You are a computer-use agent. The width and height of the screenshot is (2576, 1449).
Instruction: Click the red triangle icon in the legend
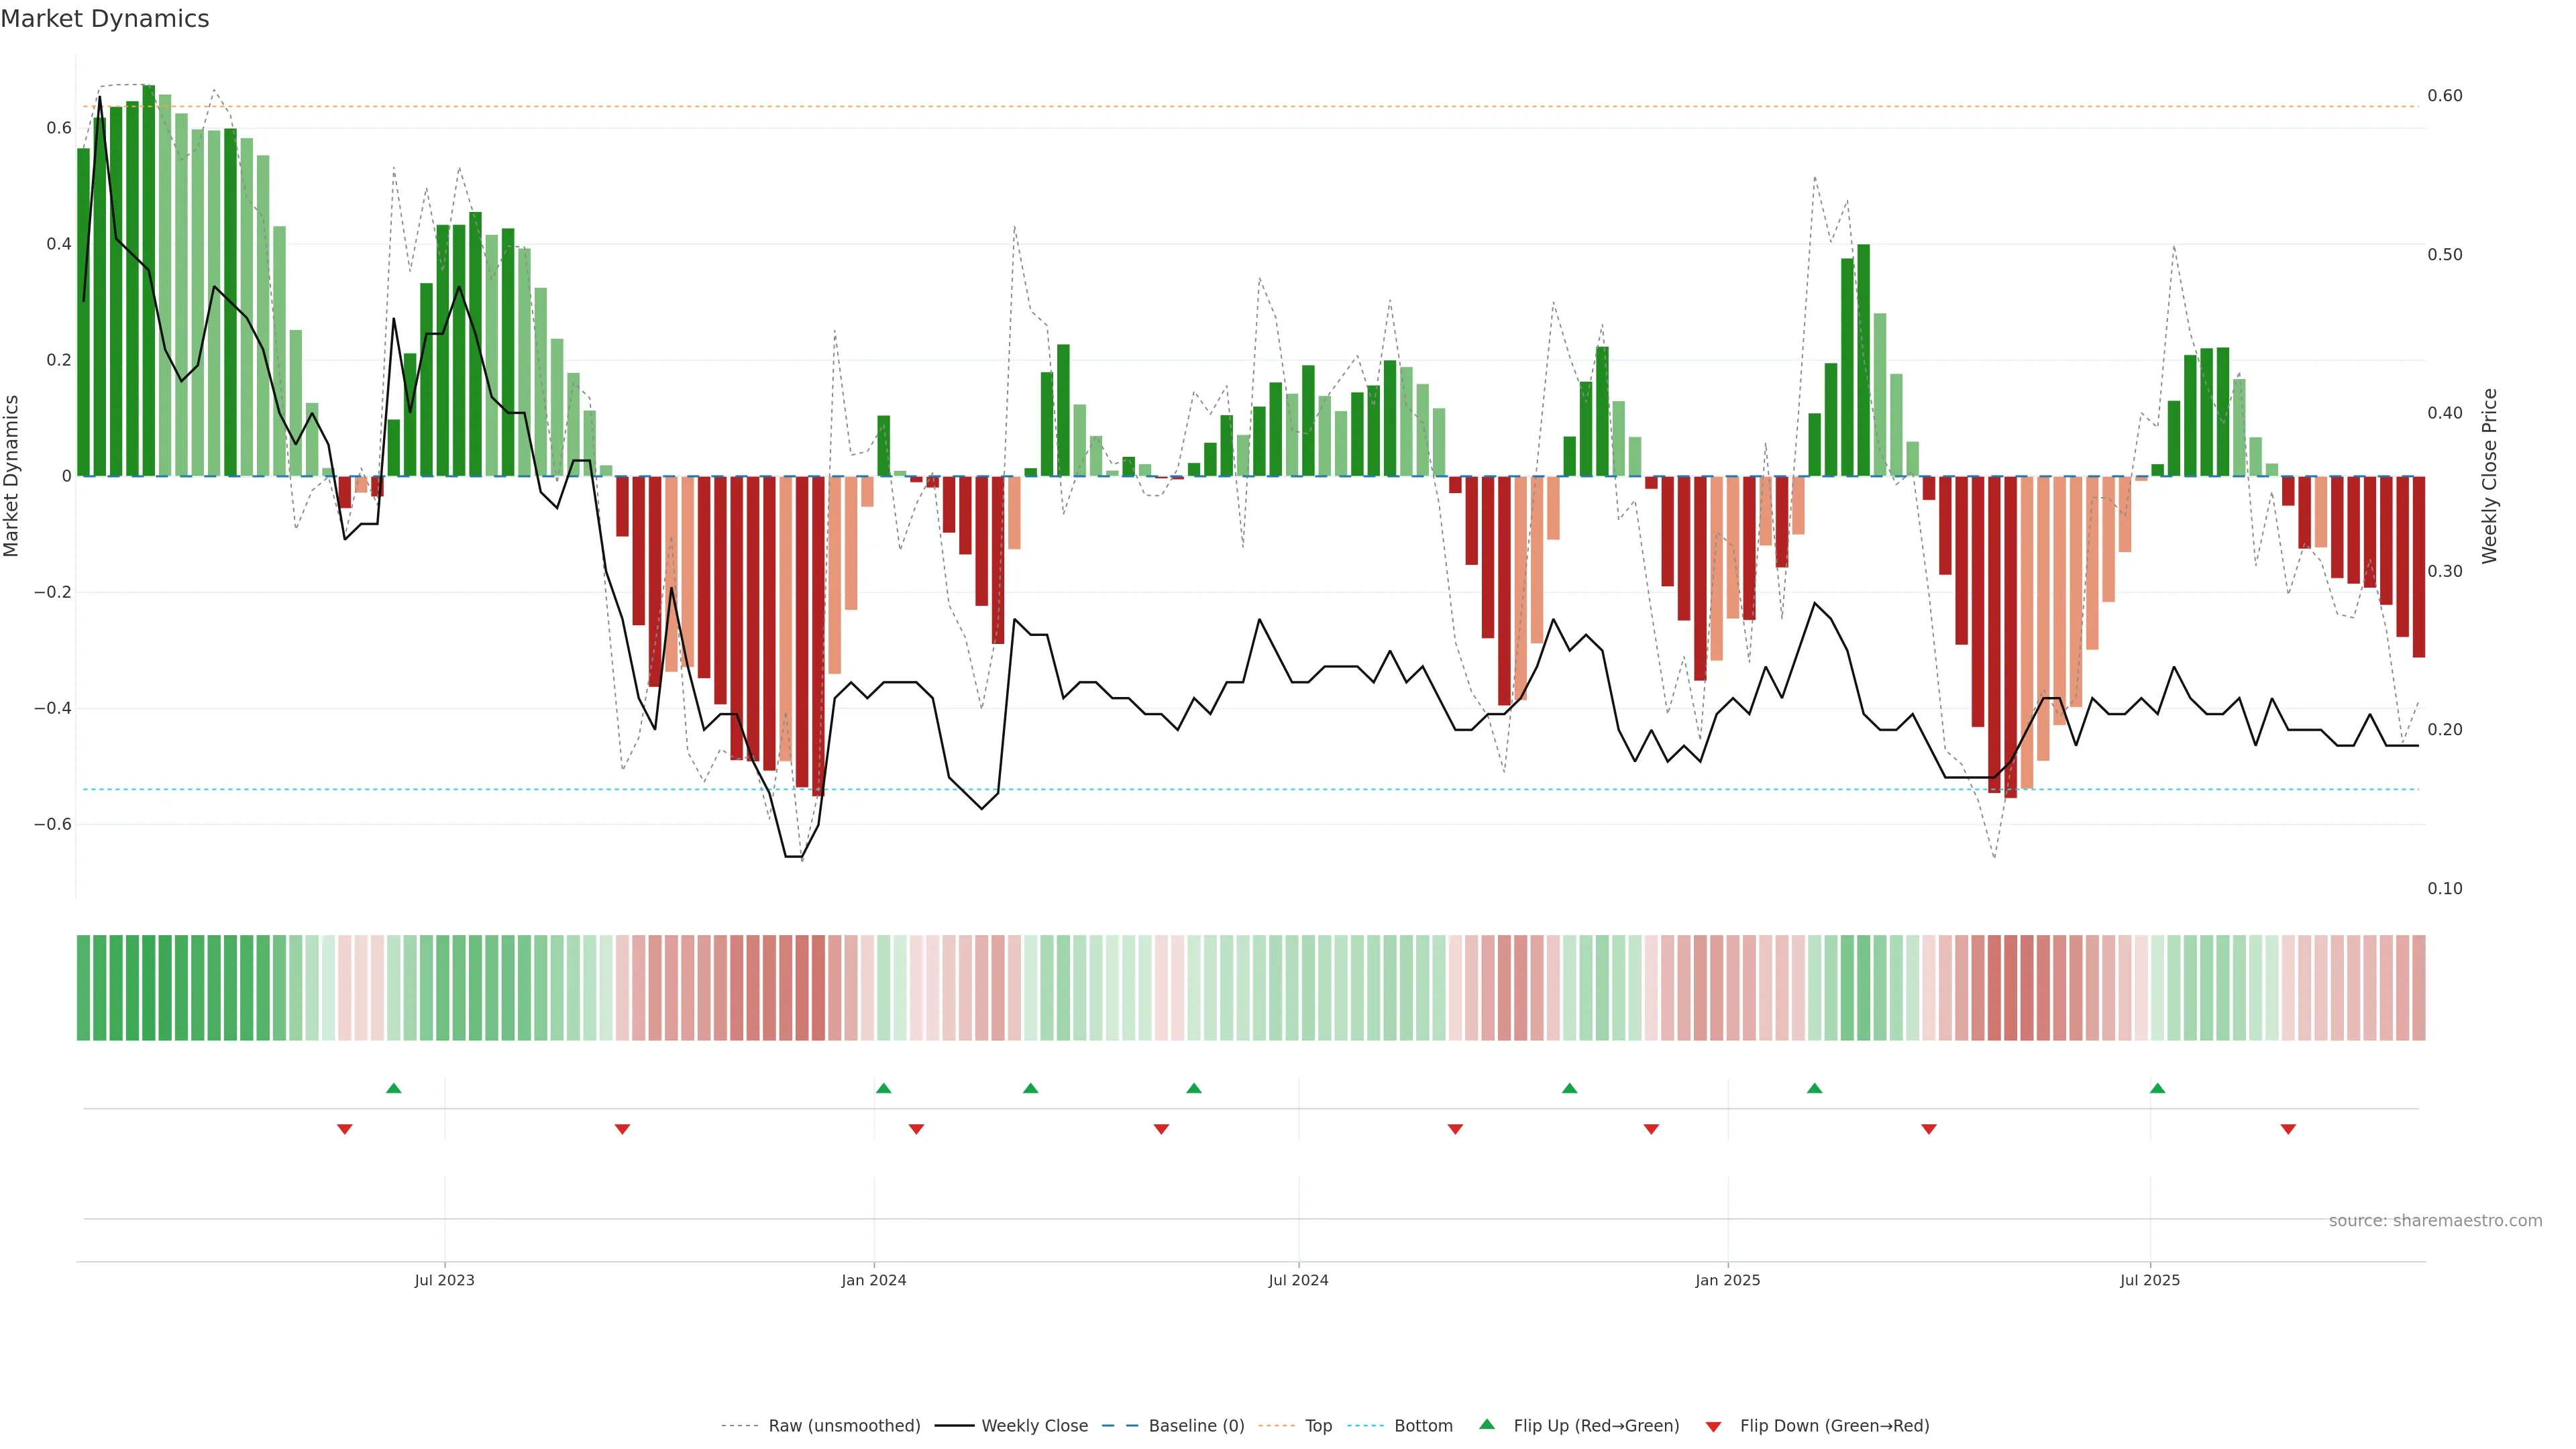1713,1427
